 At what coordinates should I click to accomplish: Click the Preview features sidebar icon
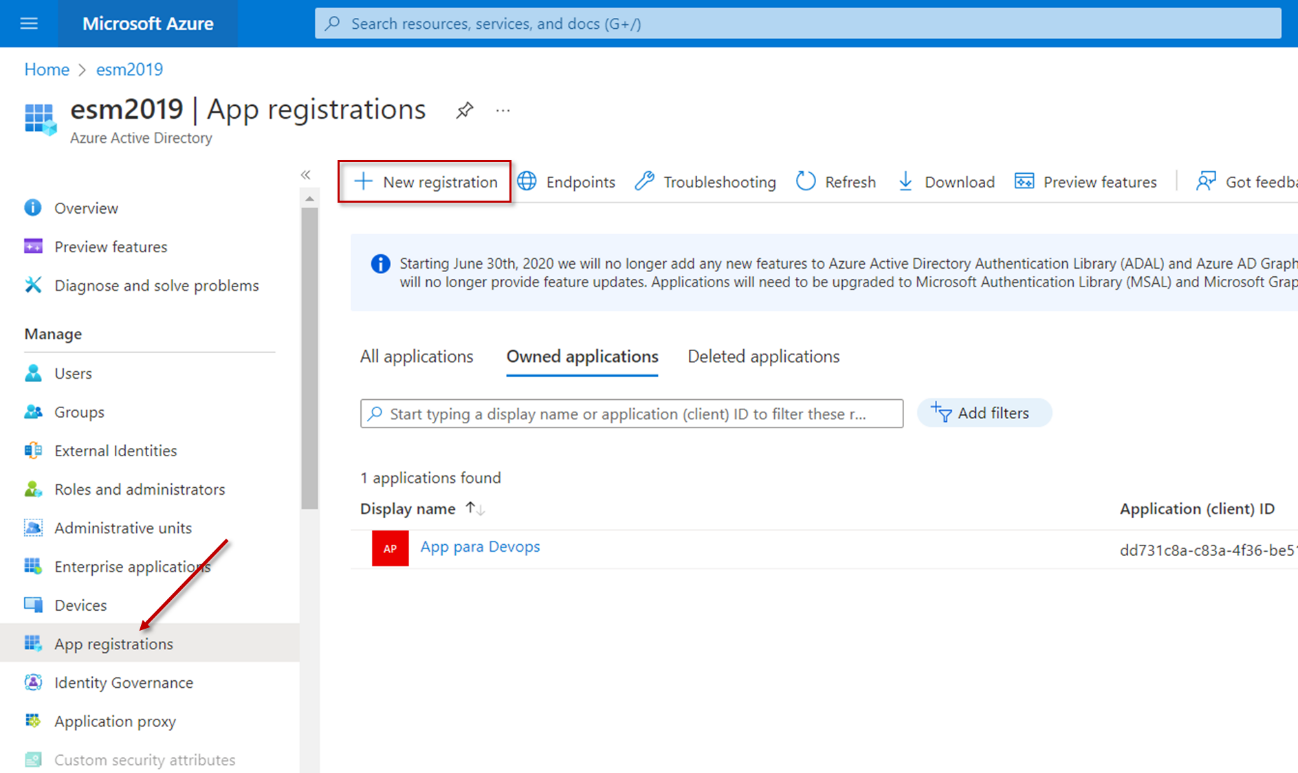(33, 247)
